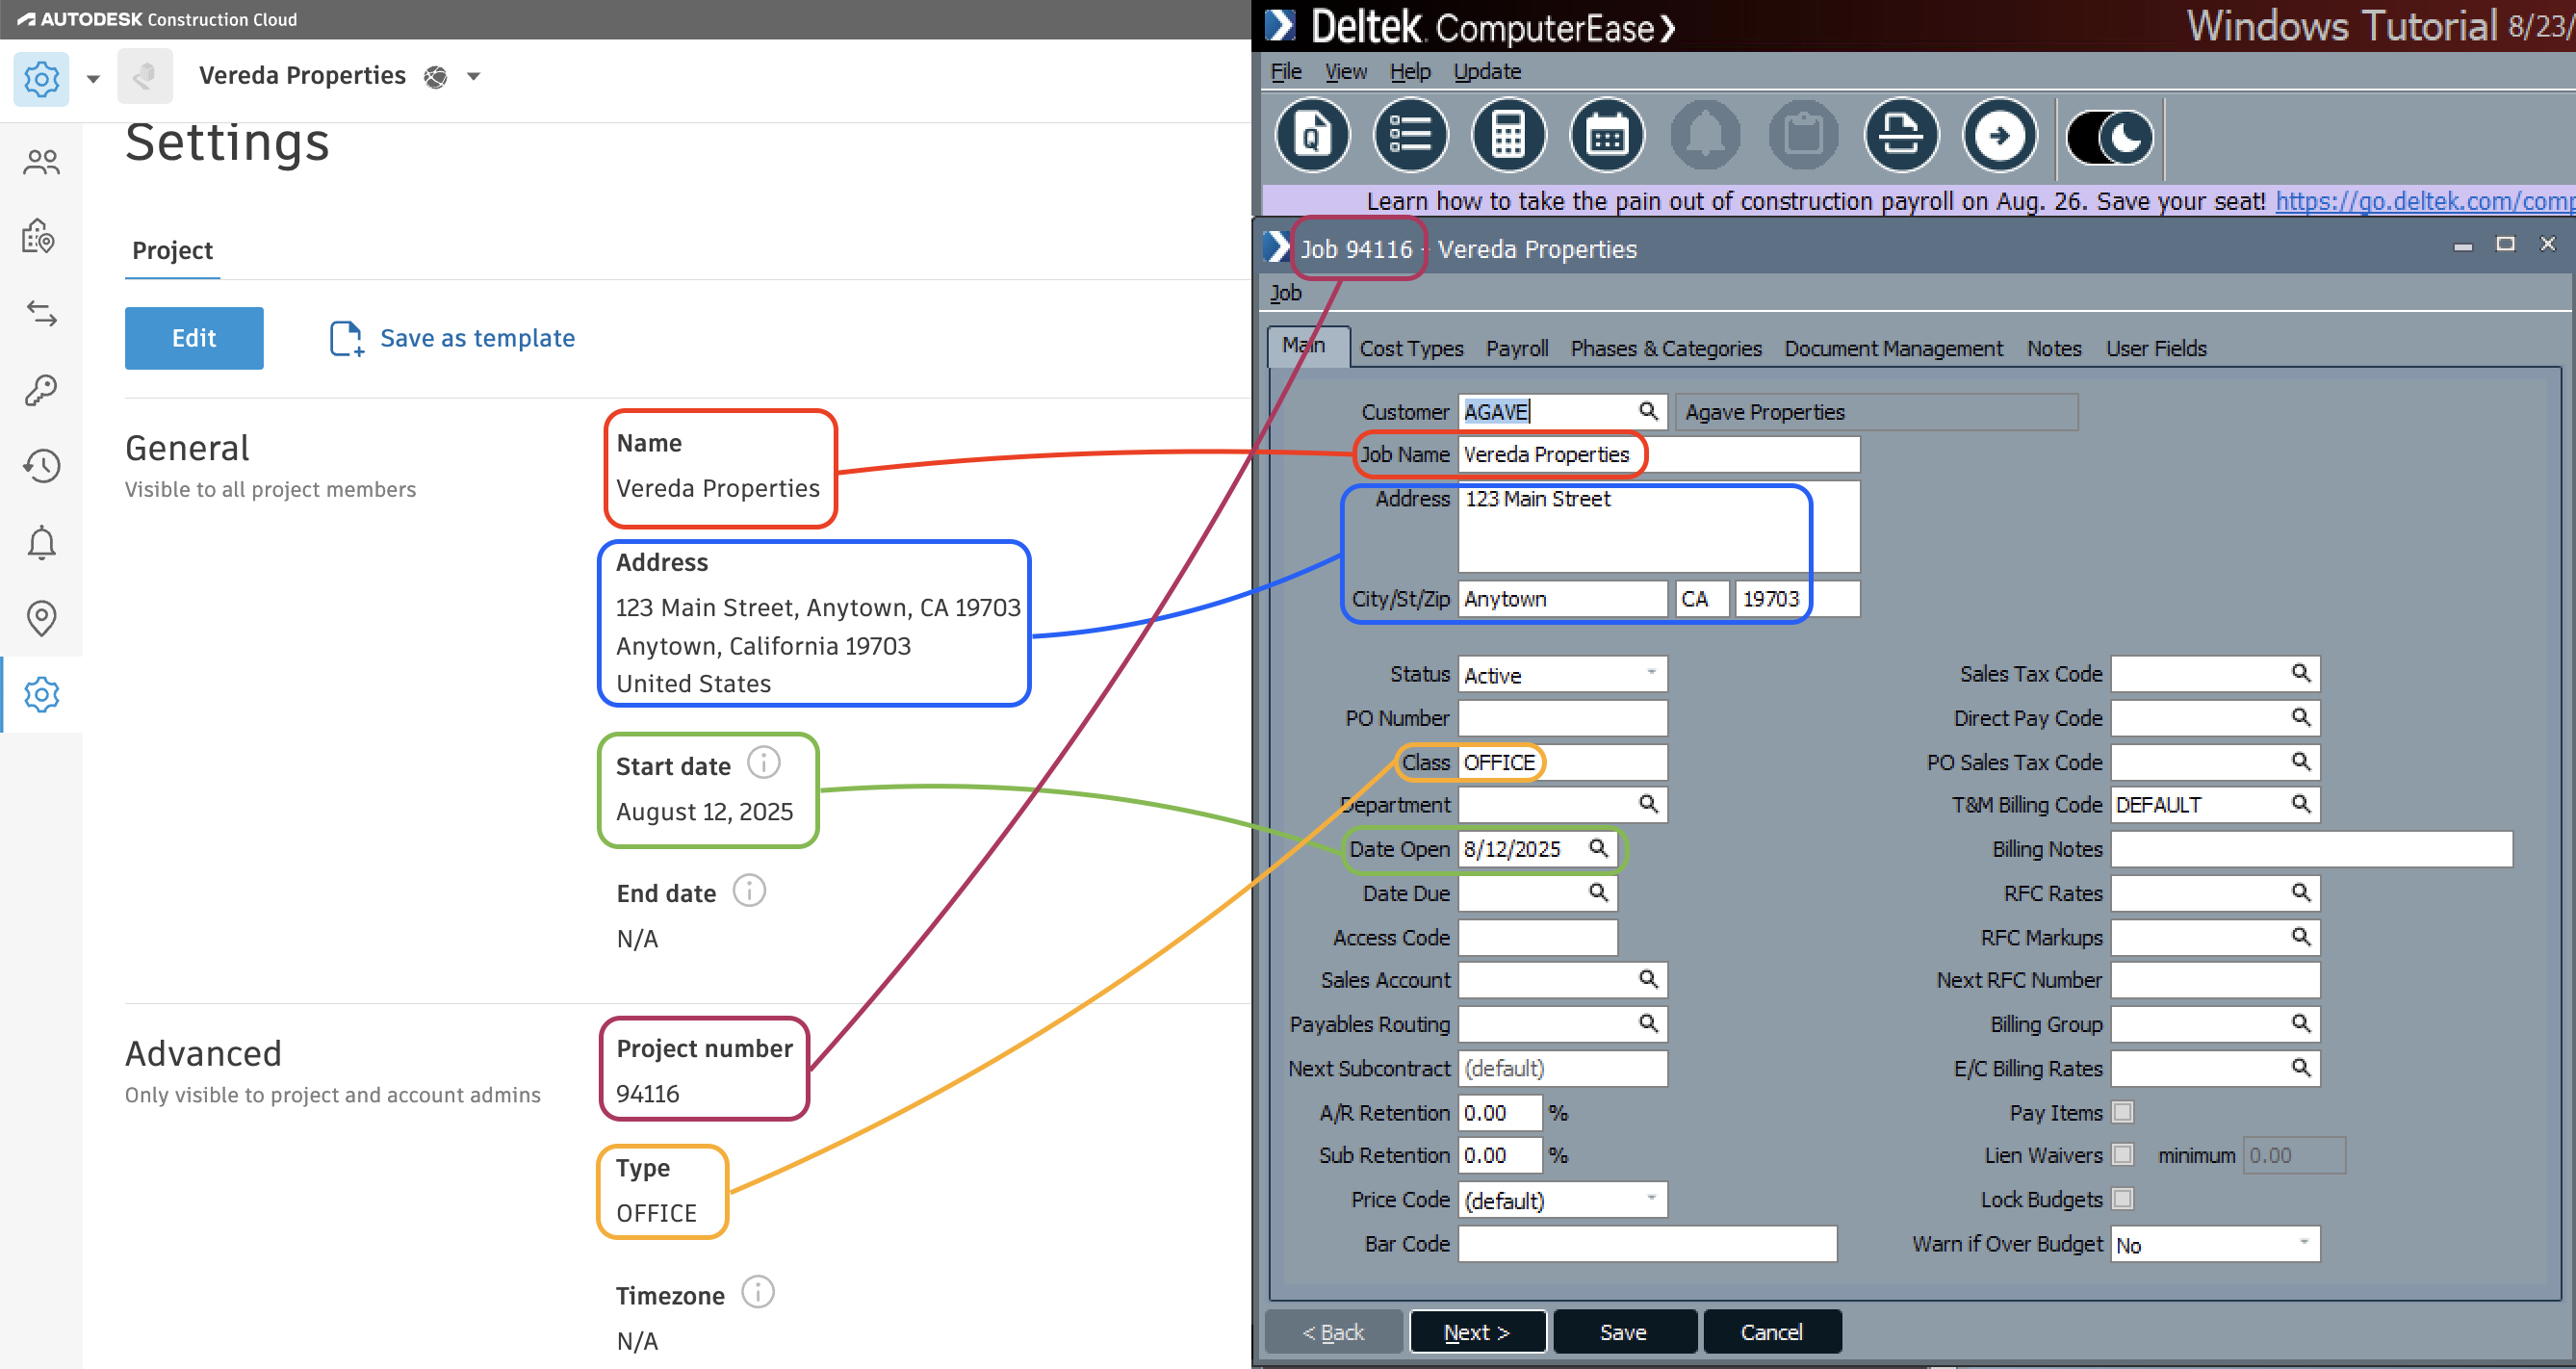Click the Job Name input field
The image size is (2576, 1369).
tap(1658, 455)
